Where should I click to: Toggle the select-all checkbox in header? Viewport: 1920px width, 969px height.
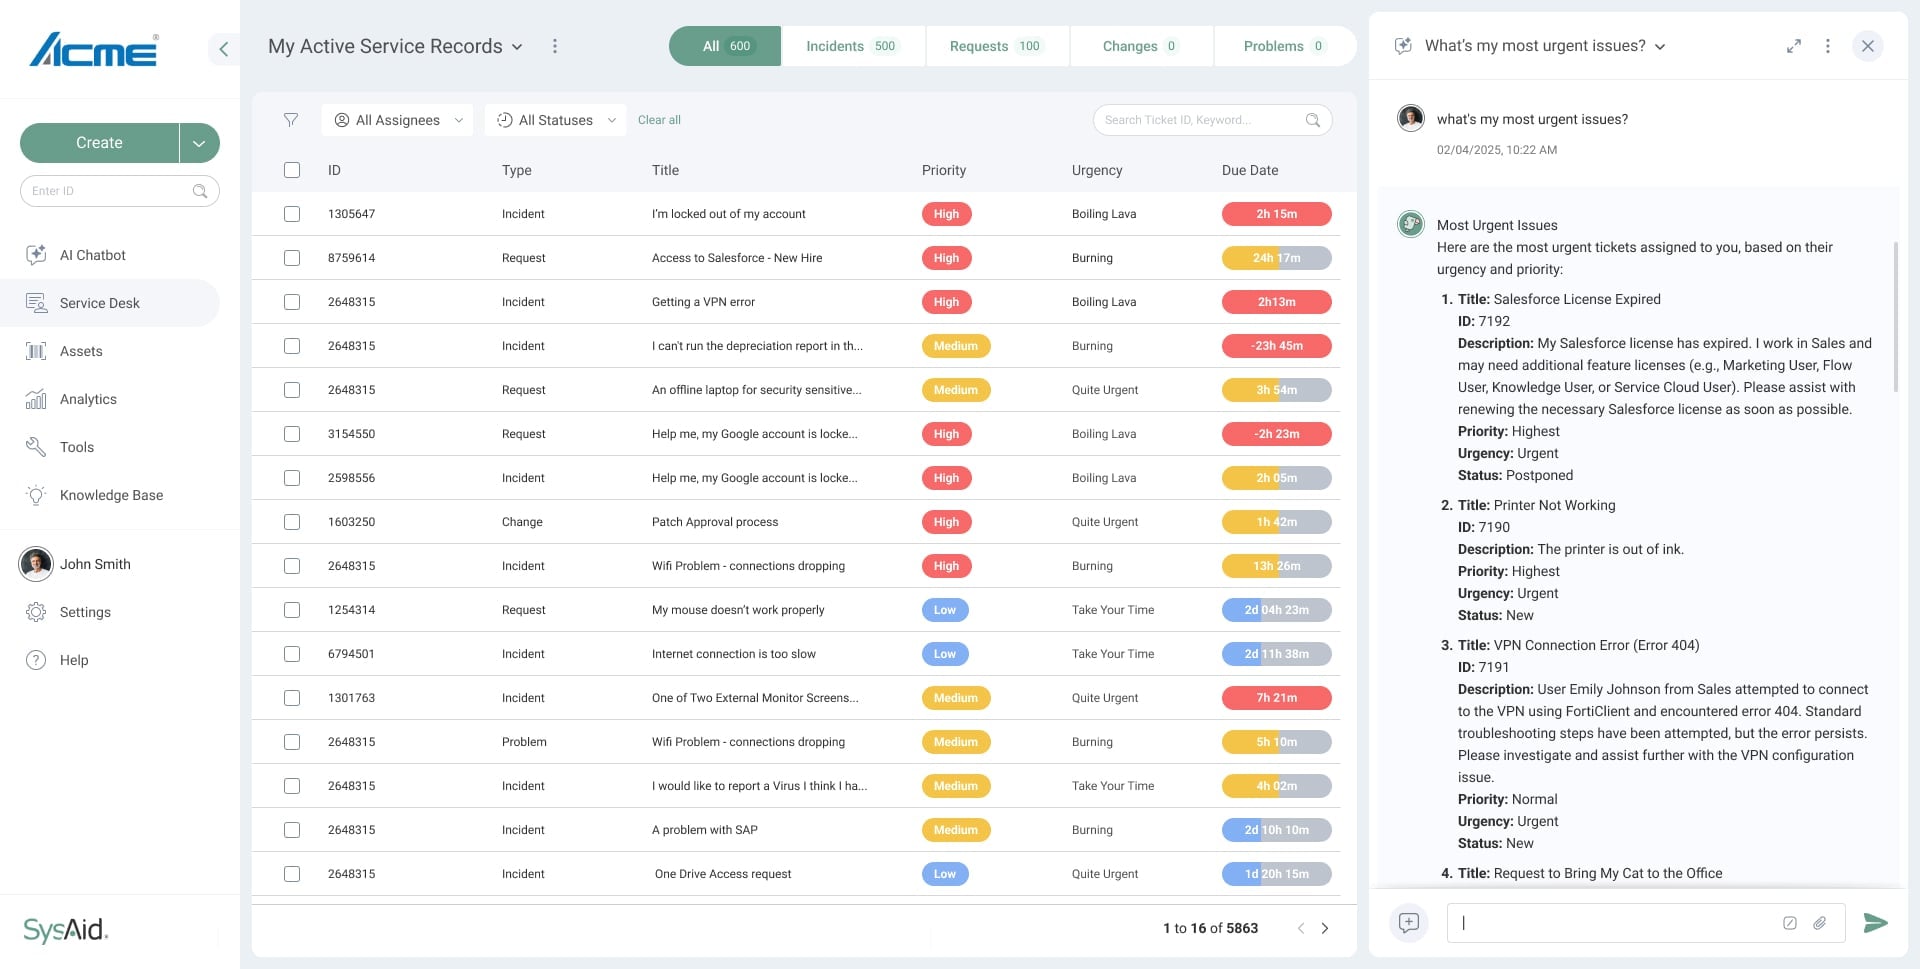pyautogui.click(x=292, y=170)
